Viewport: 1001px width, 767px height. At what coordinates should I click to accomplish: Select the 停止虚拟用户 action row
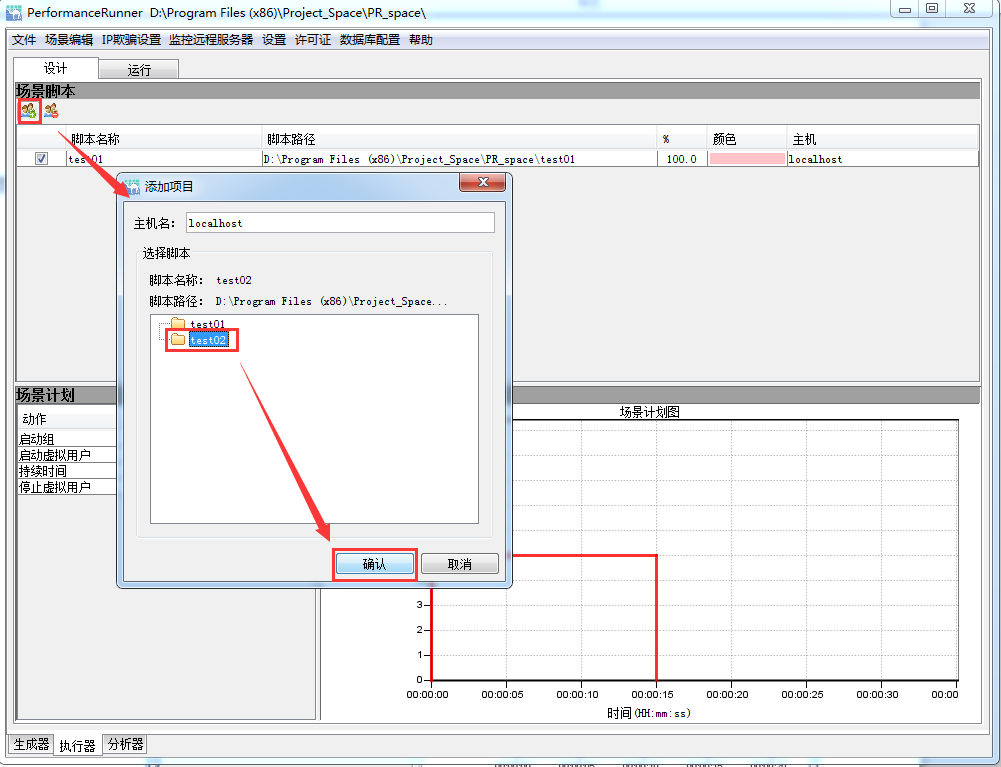pyautogui.click(x=67, y=487)
